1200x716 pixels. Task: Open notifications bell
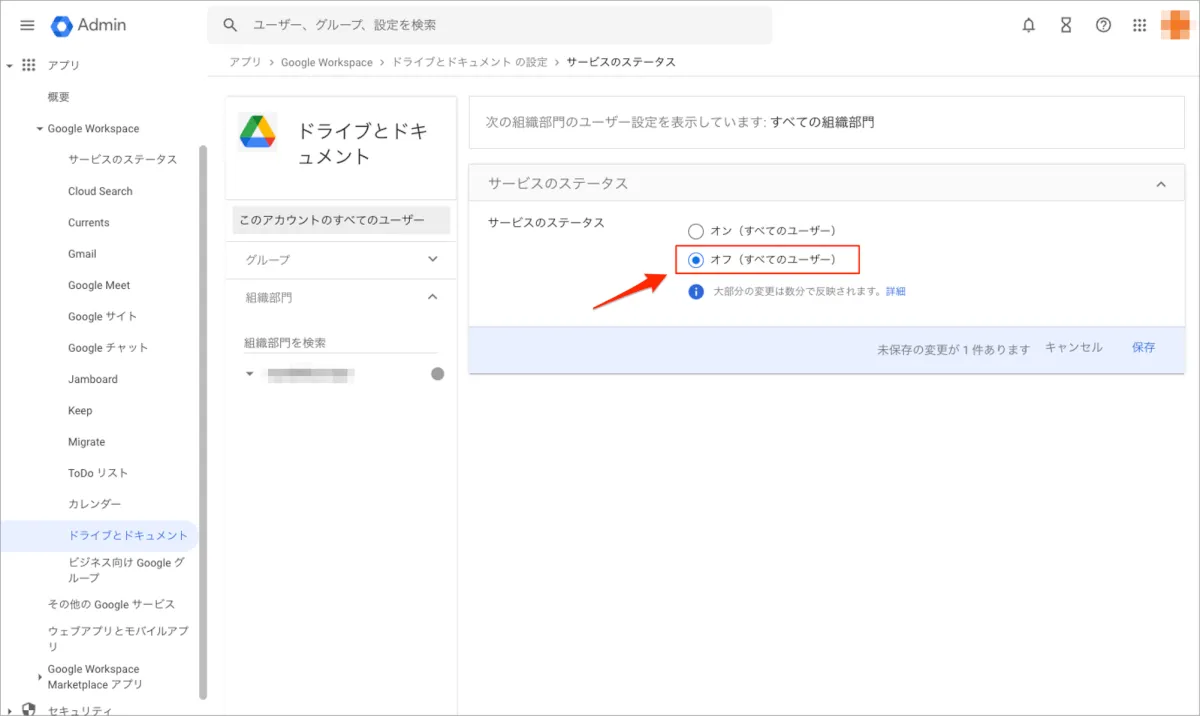pos(1029,26)
